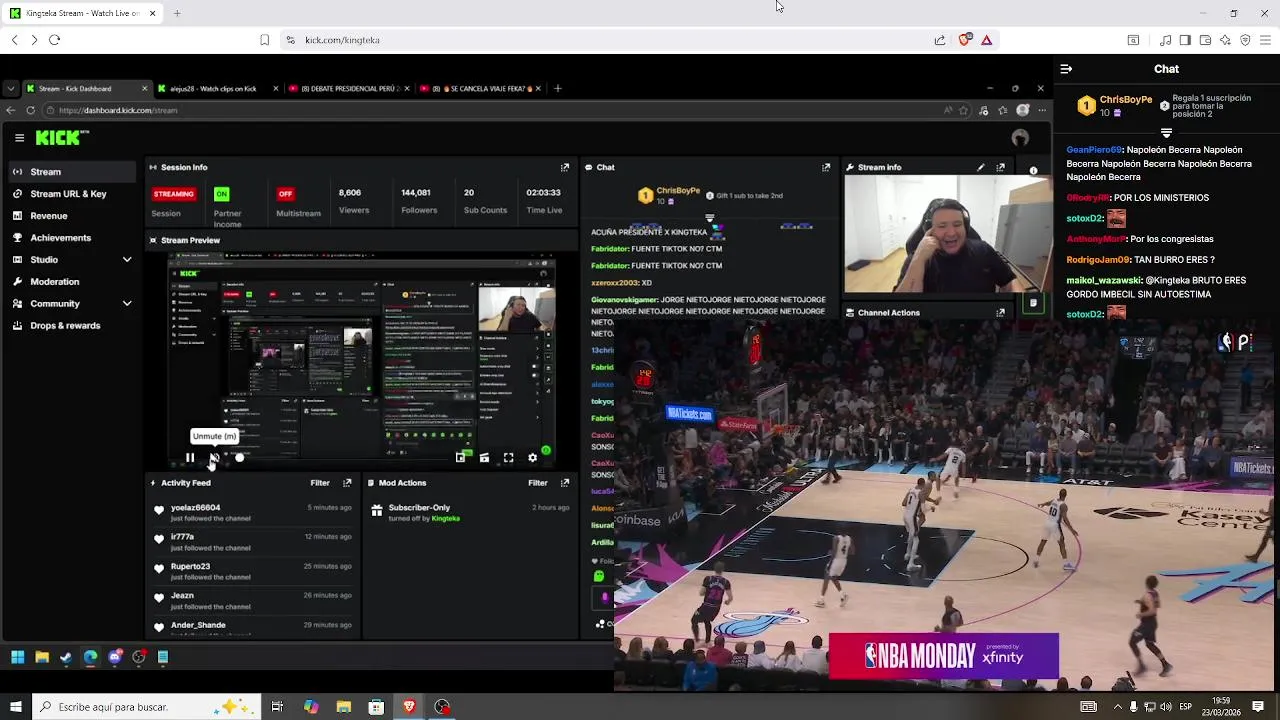The image size is (1280, 720).
Task: Share the page via address bar icon
Action: click(940, 40)
